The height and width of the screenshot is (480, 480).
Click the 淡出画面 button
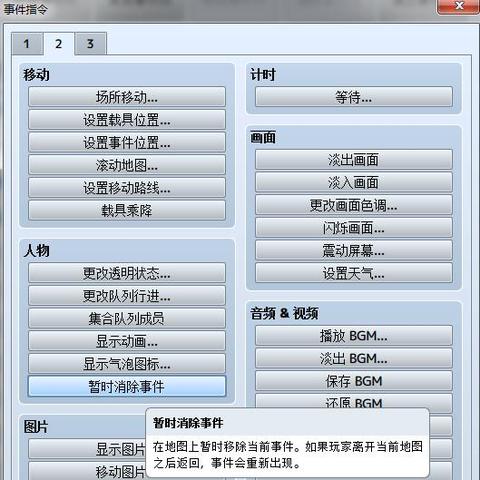354,160
